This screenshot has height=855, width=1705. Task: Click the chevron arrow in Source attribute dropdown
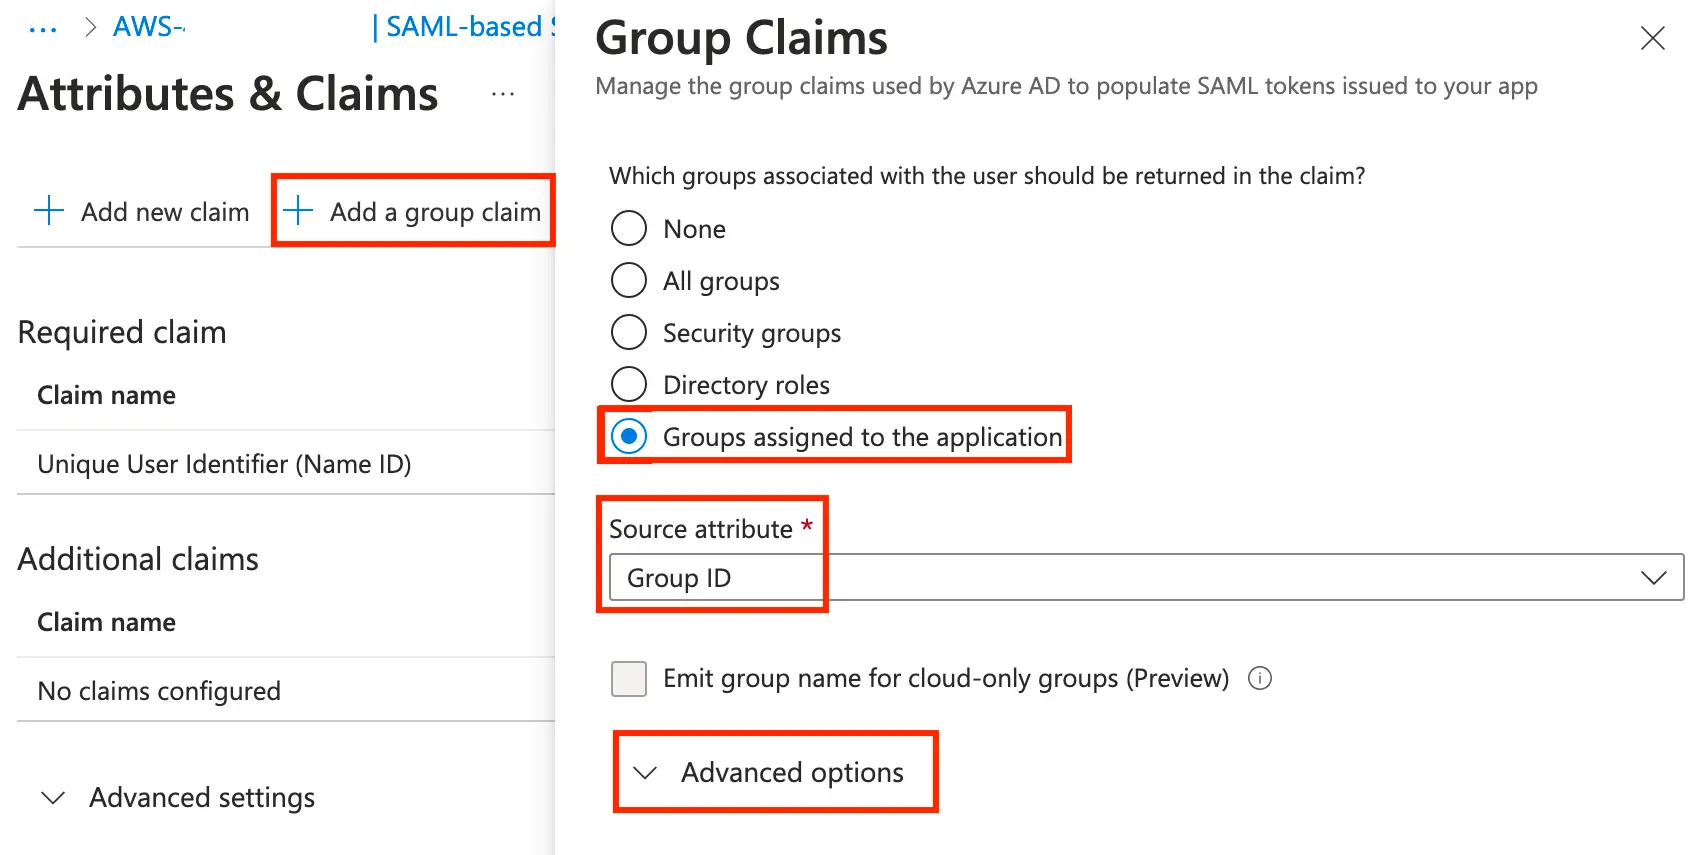click(1654, 578)
